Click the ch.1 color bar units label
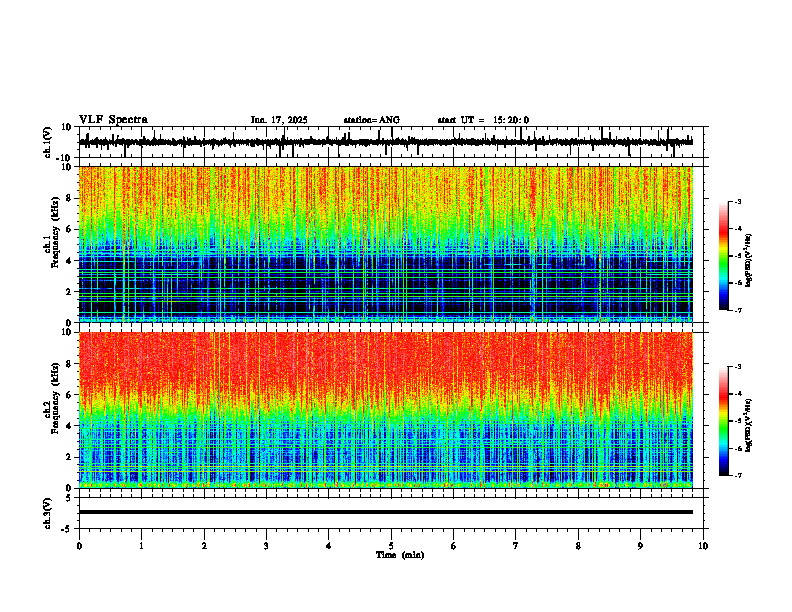Image resolution: width=792 pixels, height=612 pixels. (x=749, y=261)
